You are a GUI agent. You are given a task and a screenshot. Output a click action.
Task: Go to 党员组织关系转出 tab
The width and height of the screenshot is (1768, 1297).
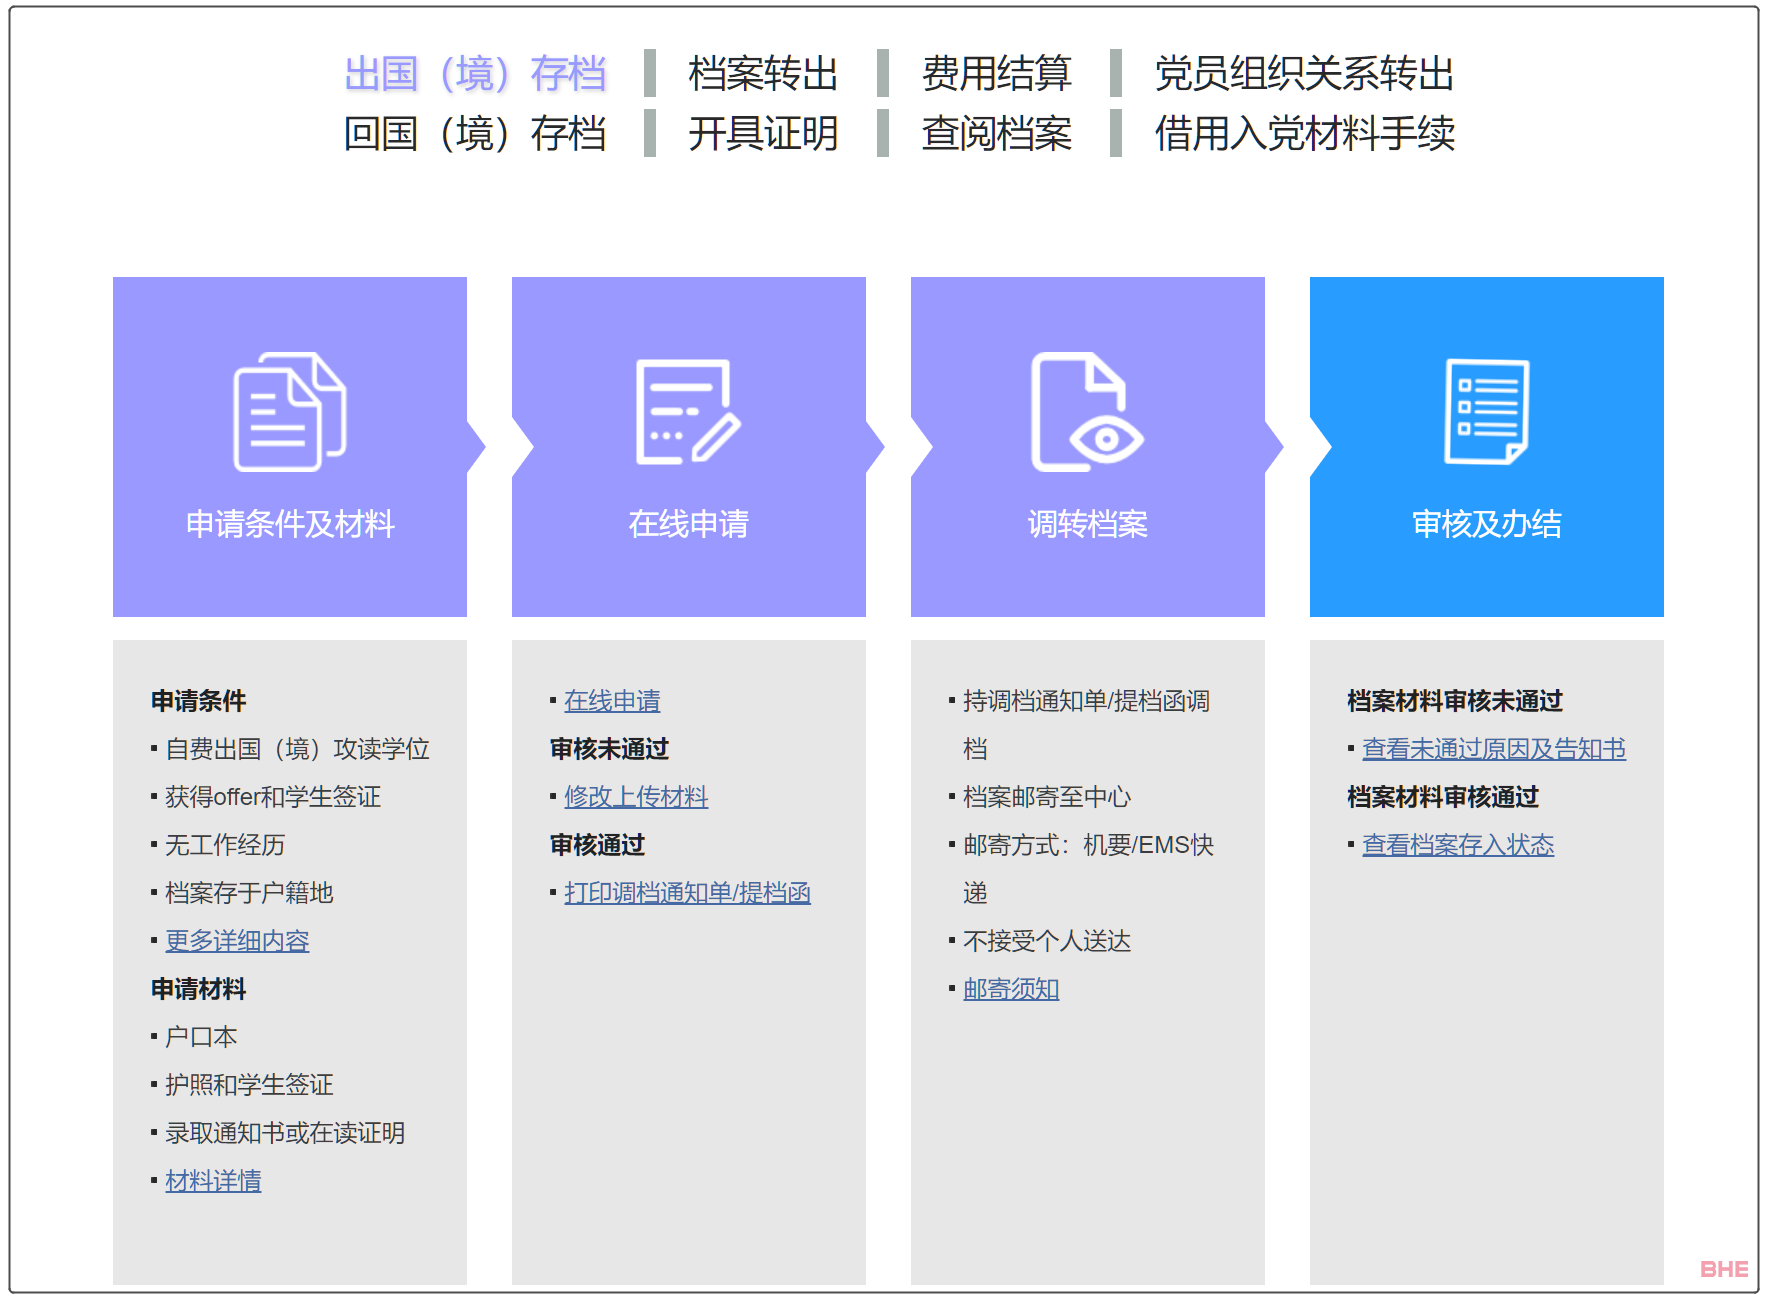pos(1303,74)
